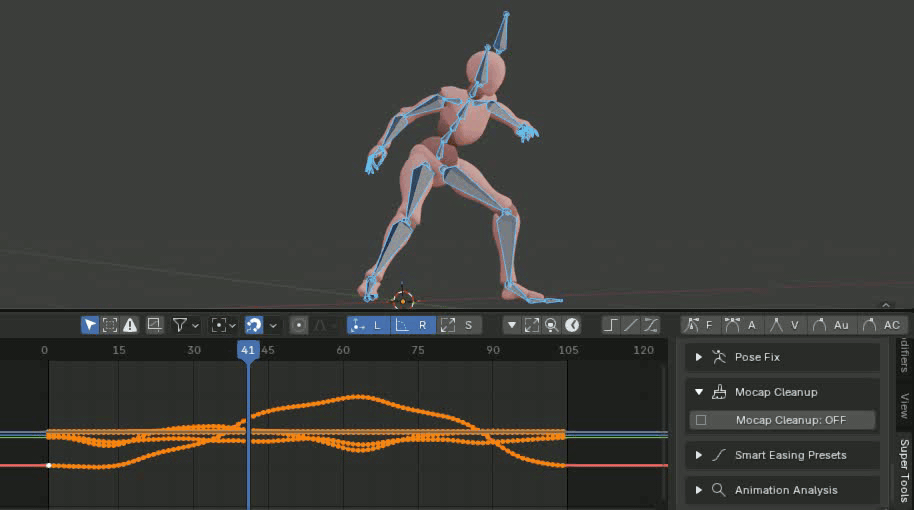Click the current frame 41 playhead marker
This screenshot has height=510, width=914.
pyautogui.click(x=248, y=350)
